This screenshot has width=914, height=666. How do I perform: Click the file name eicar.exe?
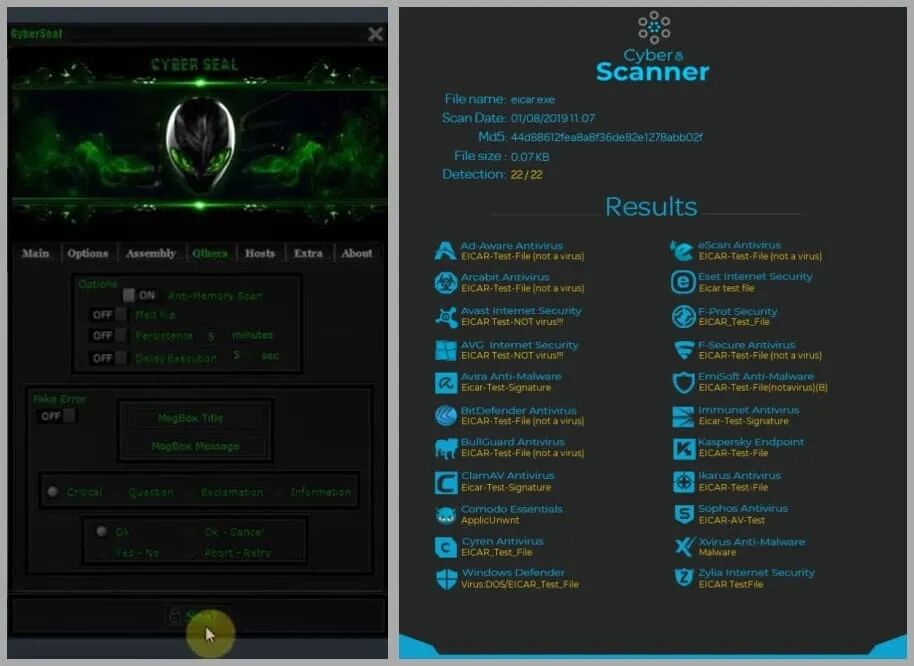(x=533, y=100)
